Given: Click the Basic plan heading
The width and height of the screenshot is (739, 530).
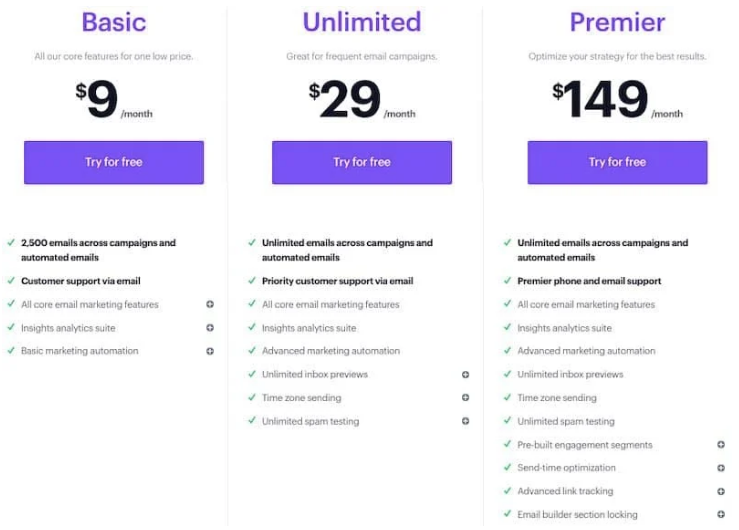Looking at the screenshot, I should tap(114, 21).
